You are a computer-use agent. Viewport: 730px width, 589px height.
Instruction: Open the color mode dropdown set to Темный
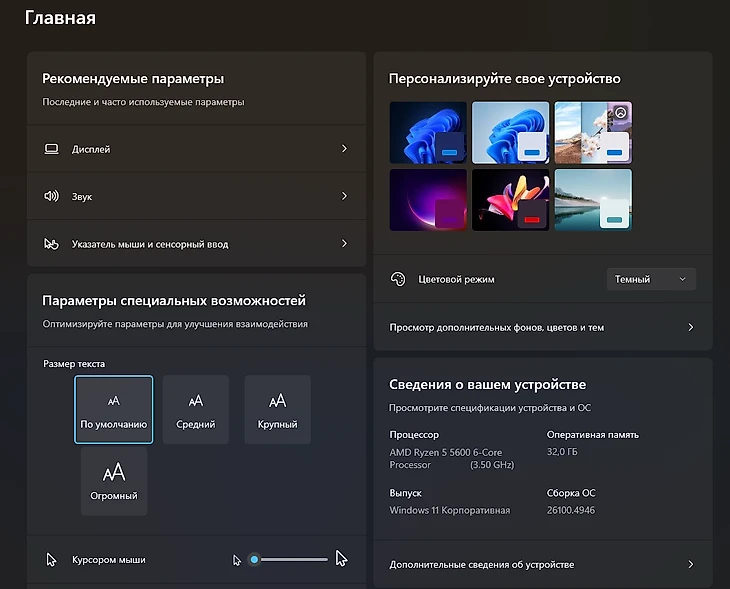coord(651,280)
